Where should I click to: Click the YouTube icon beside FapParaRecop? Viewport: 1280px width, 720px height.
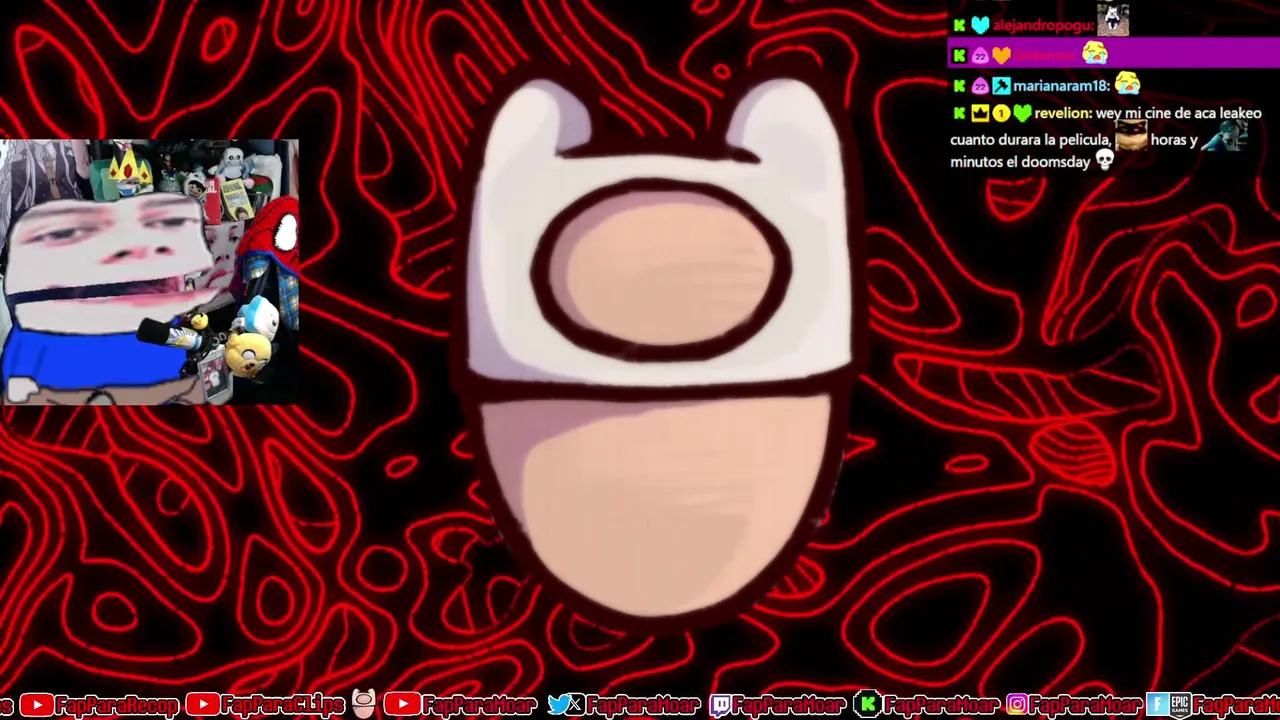[36, 706]
